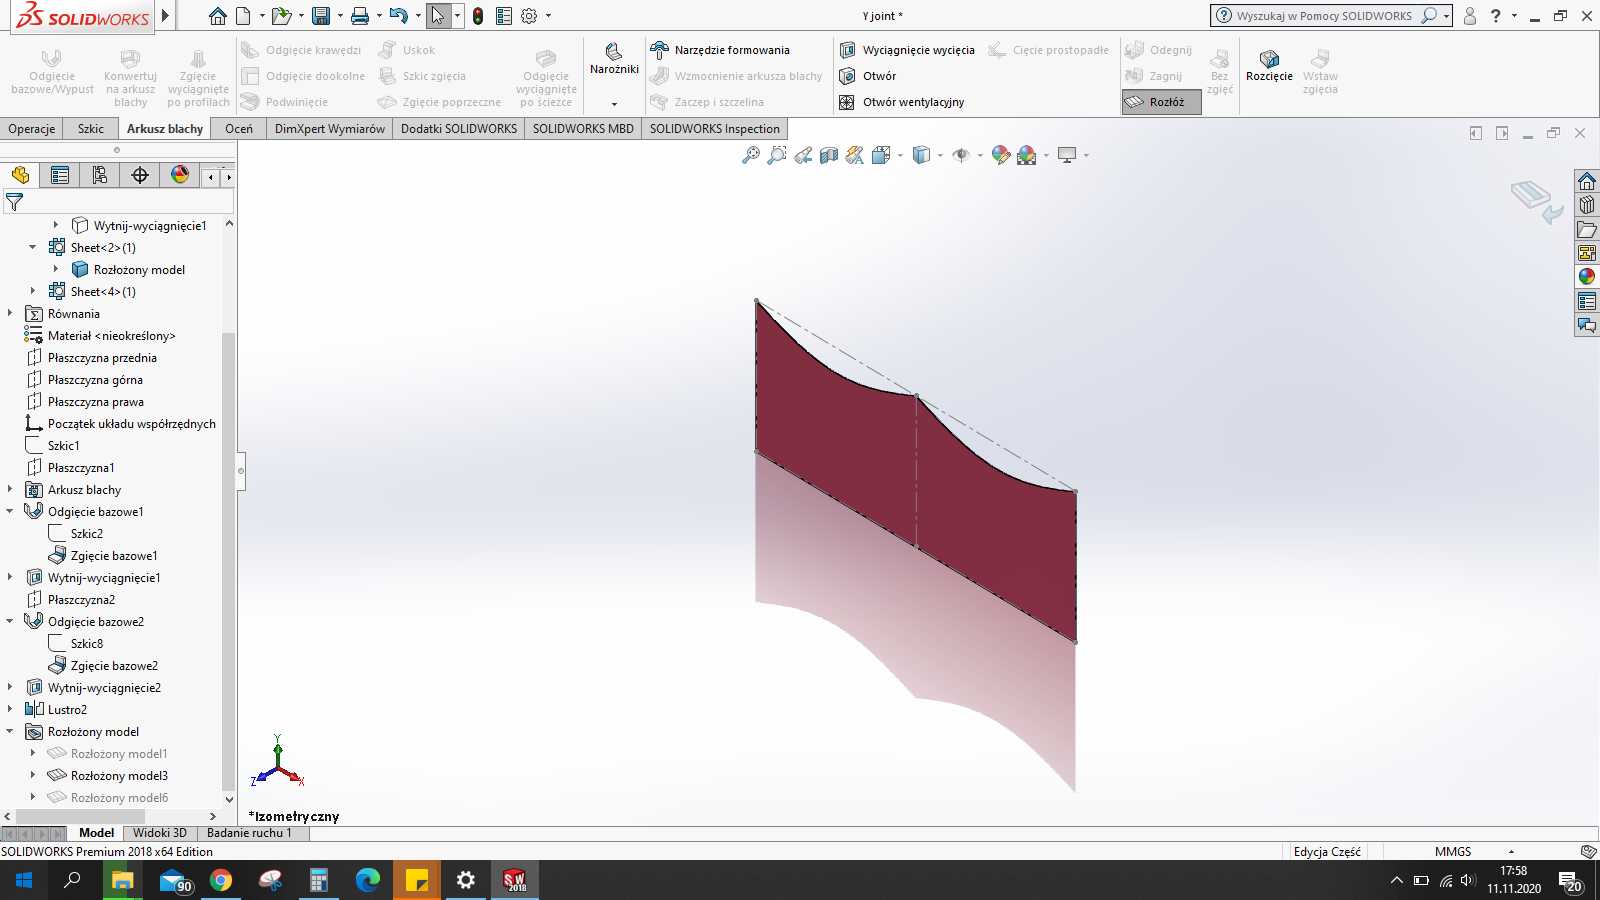Click Zoom to area icon
The width and height of the screenshot is (1600, 900).
(777, 155)
